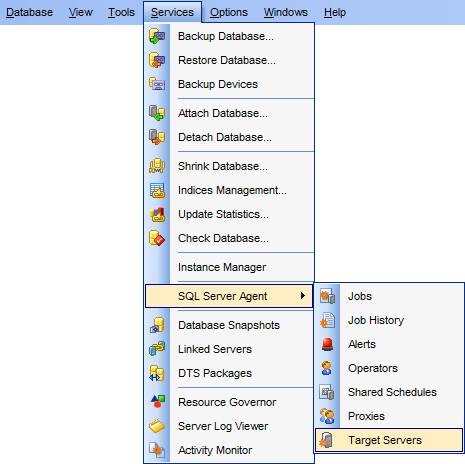
Task: Click the Indices Management icon
Action: tap(157, 190)
